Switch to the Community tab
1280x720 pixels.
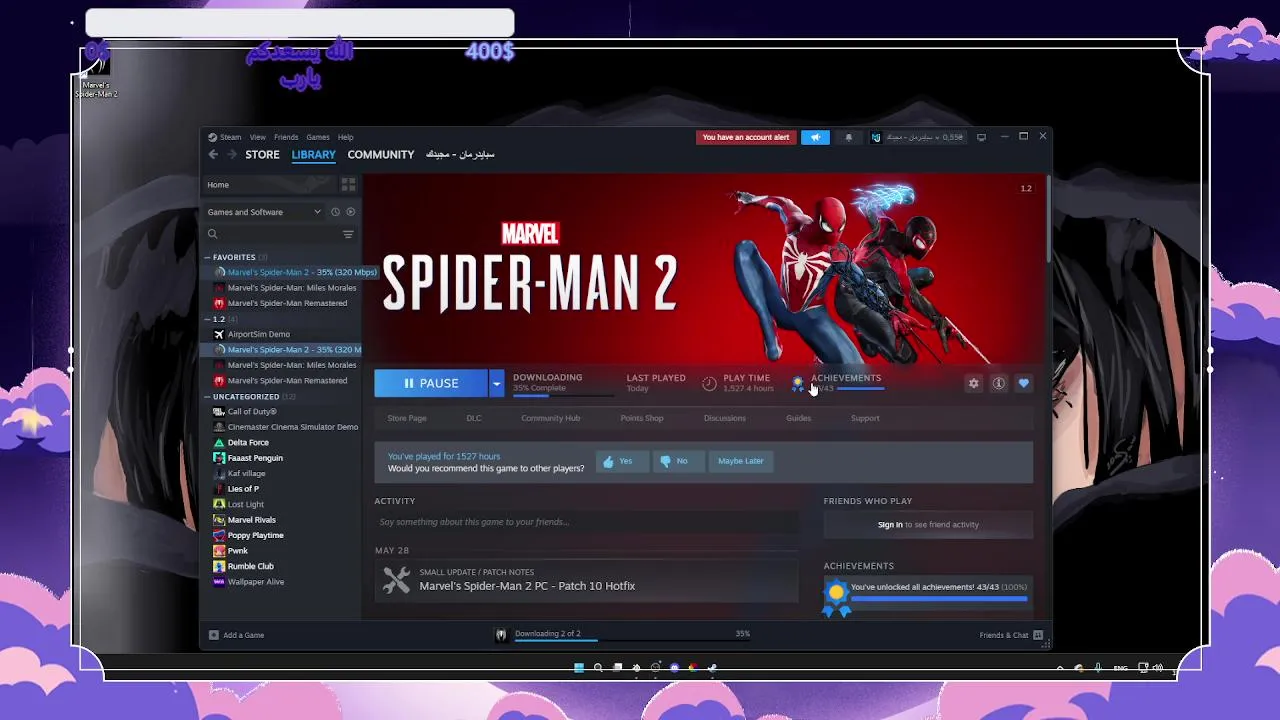point(380,155)
